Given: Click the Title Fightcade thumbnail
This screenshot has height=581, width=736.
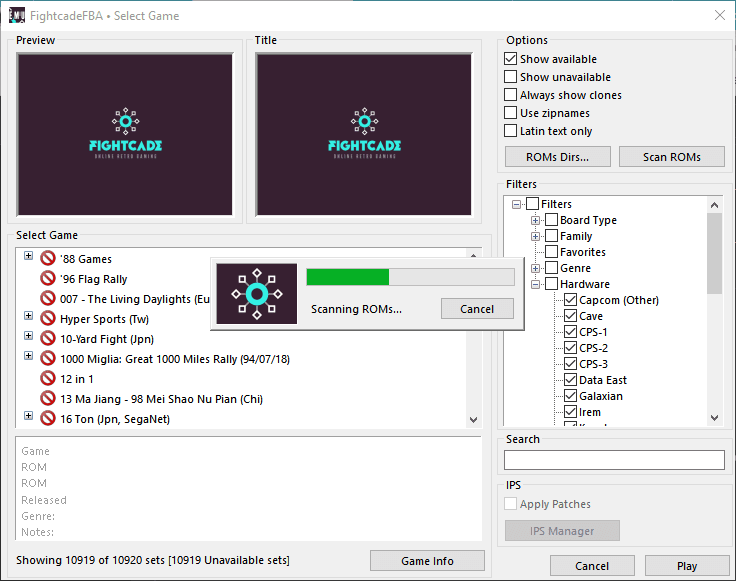Looking at the screenshot, I should pyautogui.click(x=364, y=135).
